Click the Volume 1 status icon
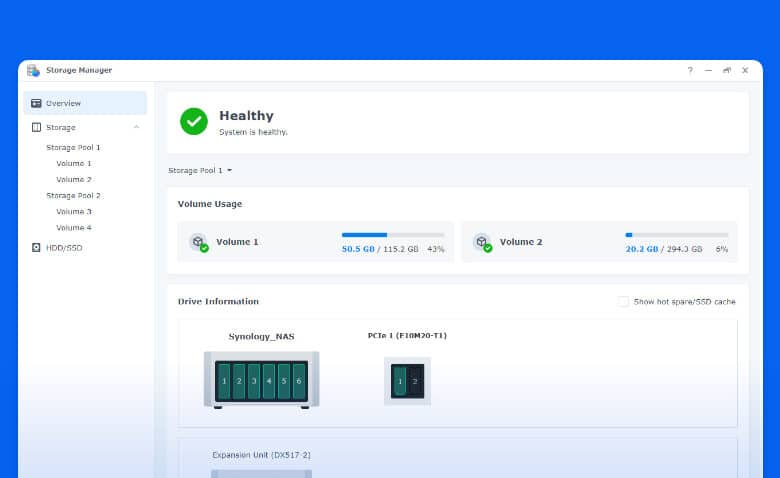This screenshot has width=780, height=478. (x=199, y=243)
